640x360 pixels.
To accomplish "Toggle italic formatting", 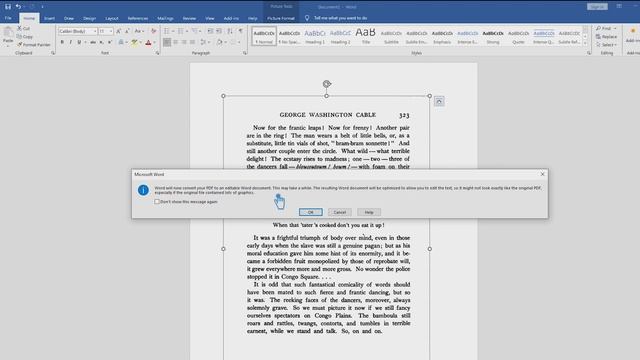I will (x=71, y=42).
